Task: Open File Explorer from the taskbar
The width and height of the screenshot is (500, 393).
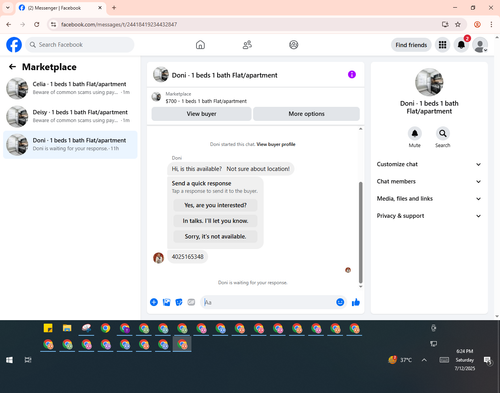Action: coord(67,328)
